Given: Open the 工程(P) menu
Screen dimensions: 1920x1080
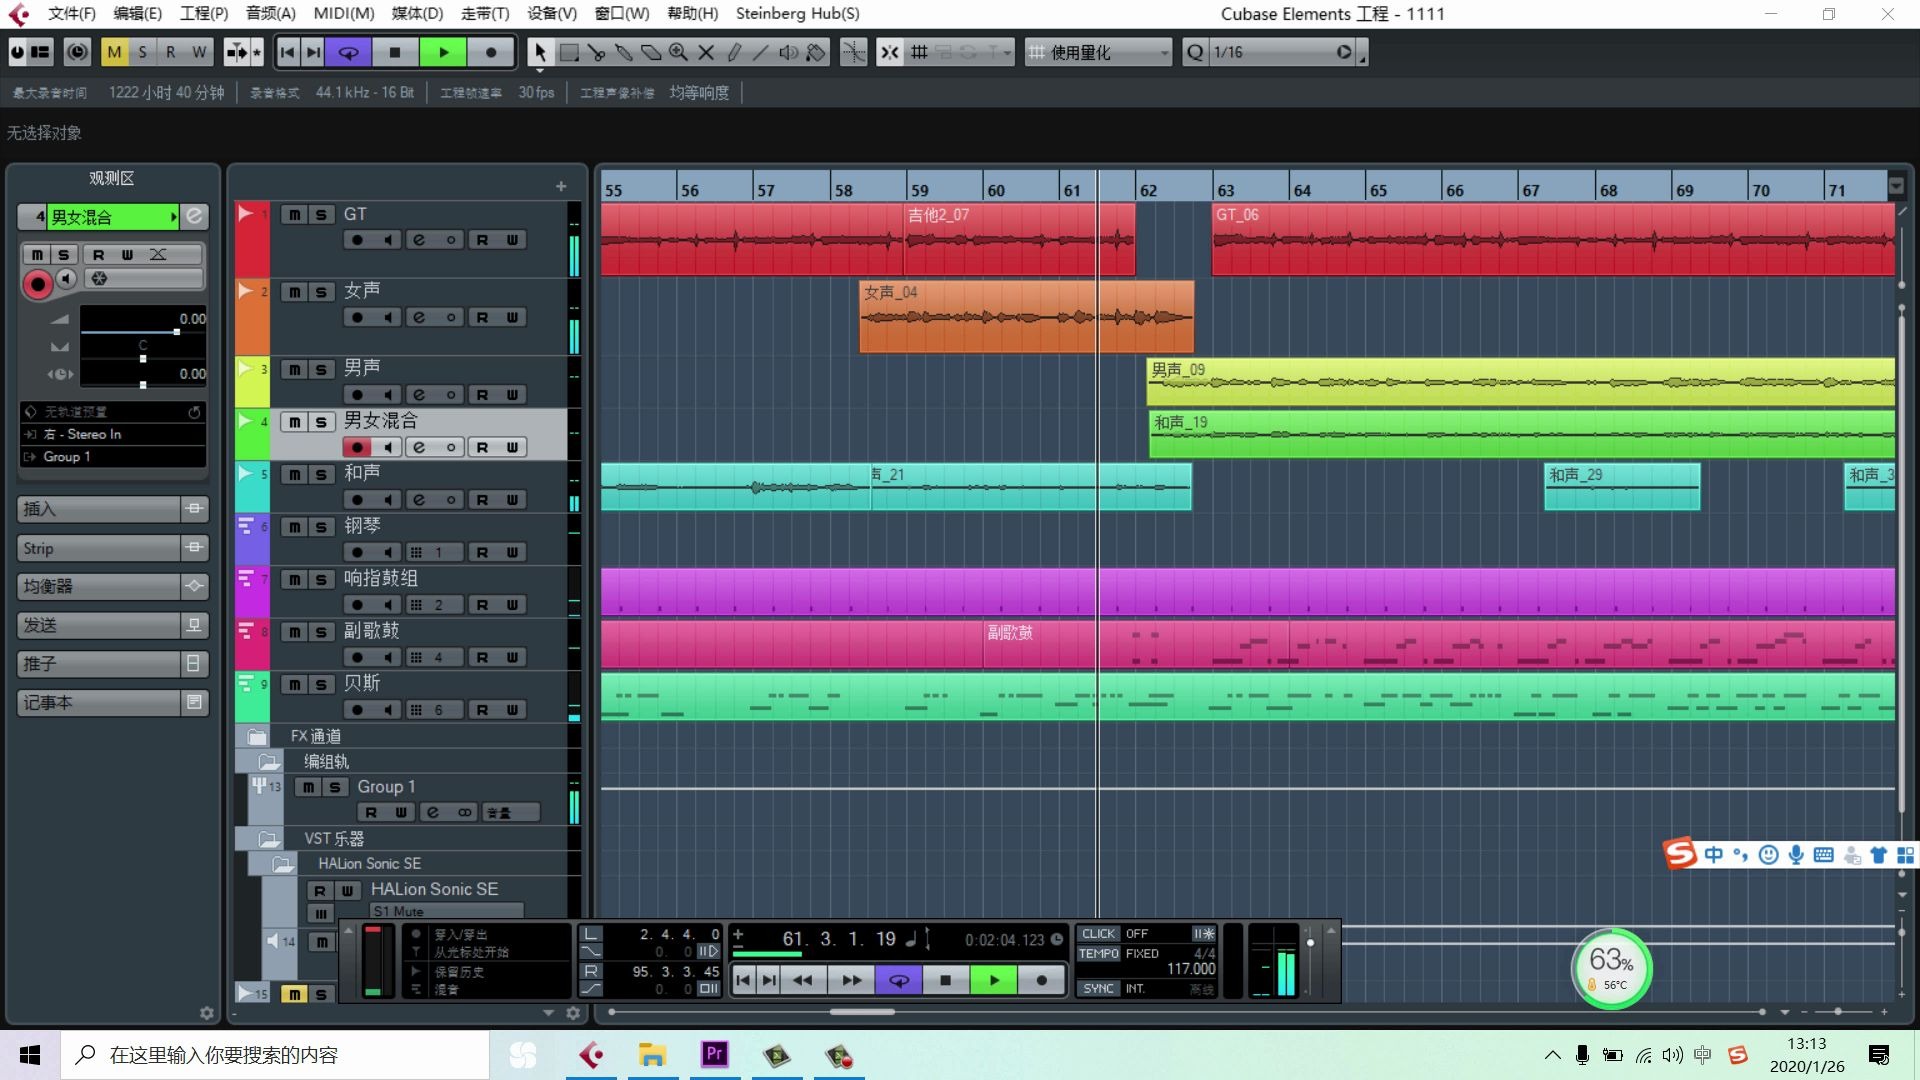Looking at the screenshot, I should point(204,13).
